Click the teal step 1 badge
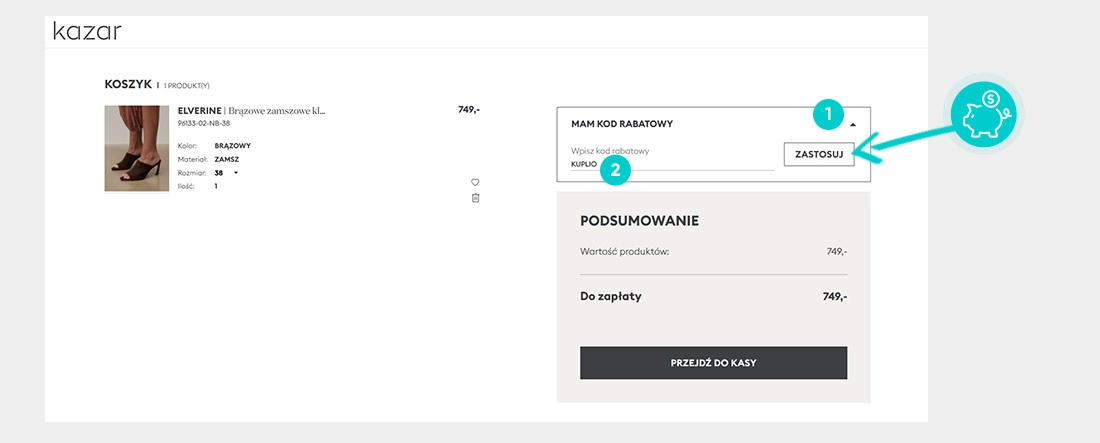This screenshot has height=443, width=1100. click(828, 114)
